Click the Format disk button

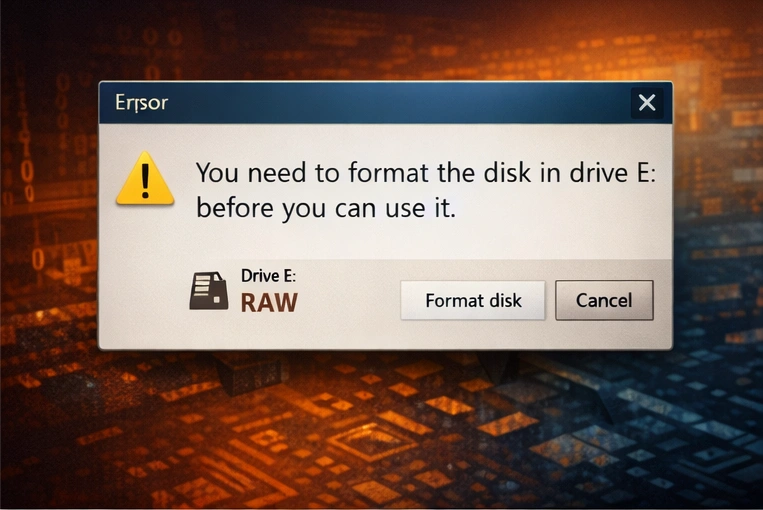tap(472, 300)
